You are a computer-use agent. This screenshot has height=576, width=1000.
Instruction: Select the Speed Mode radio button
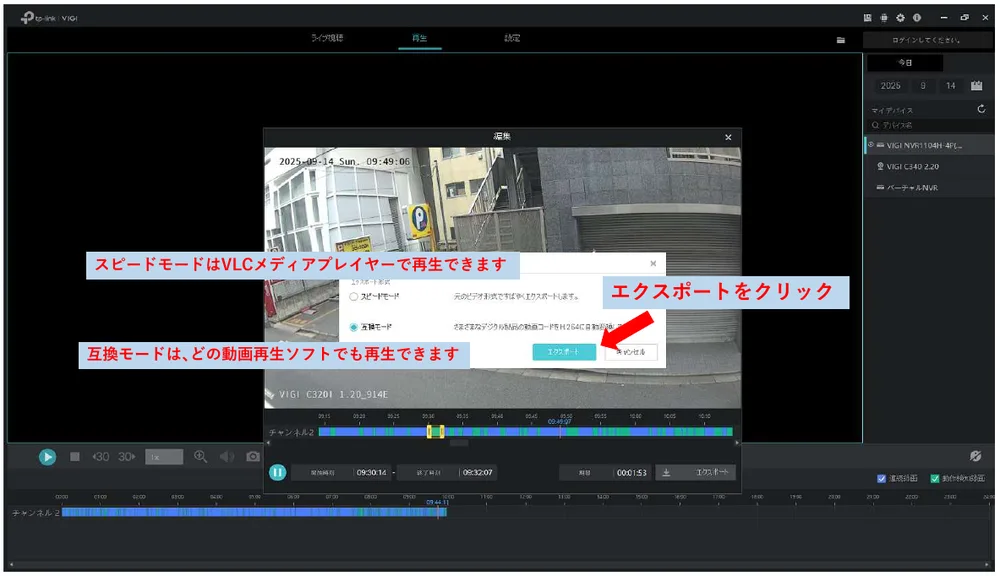[353, 297]
